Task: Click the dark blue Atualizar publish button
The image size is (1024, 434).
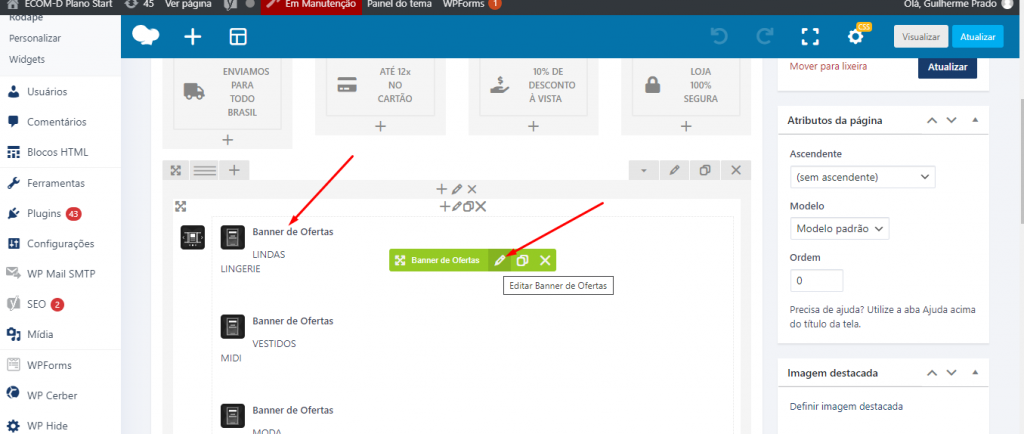Action: coord(948,67)
